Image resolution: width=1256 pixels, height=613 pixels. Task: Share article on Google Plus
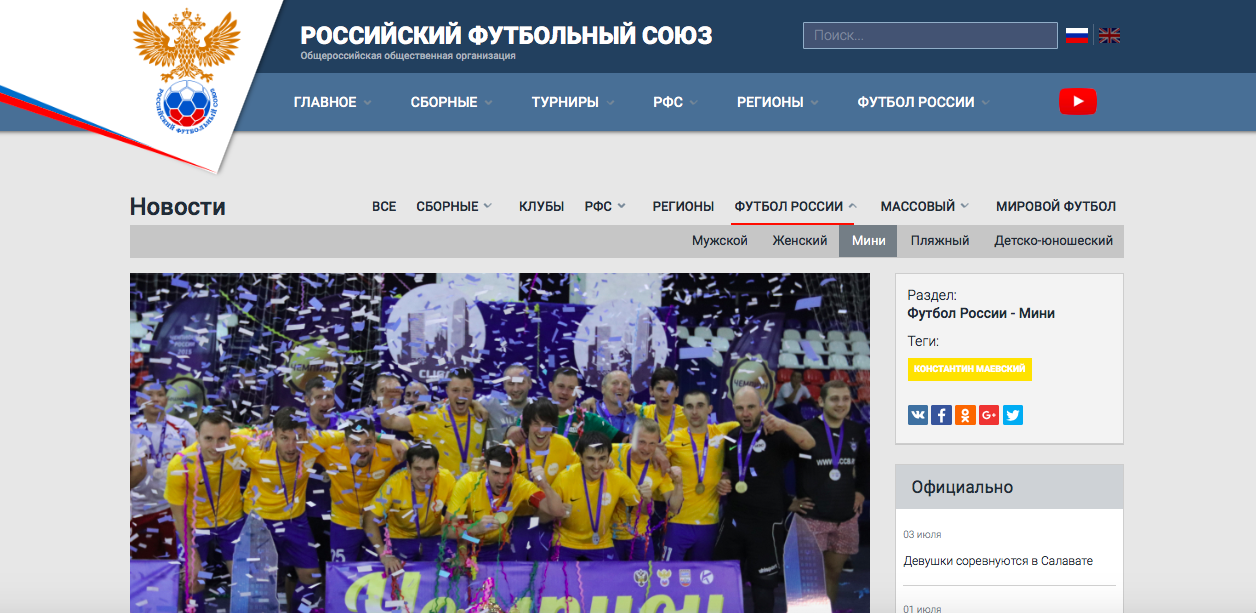tap(989, 415)
